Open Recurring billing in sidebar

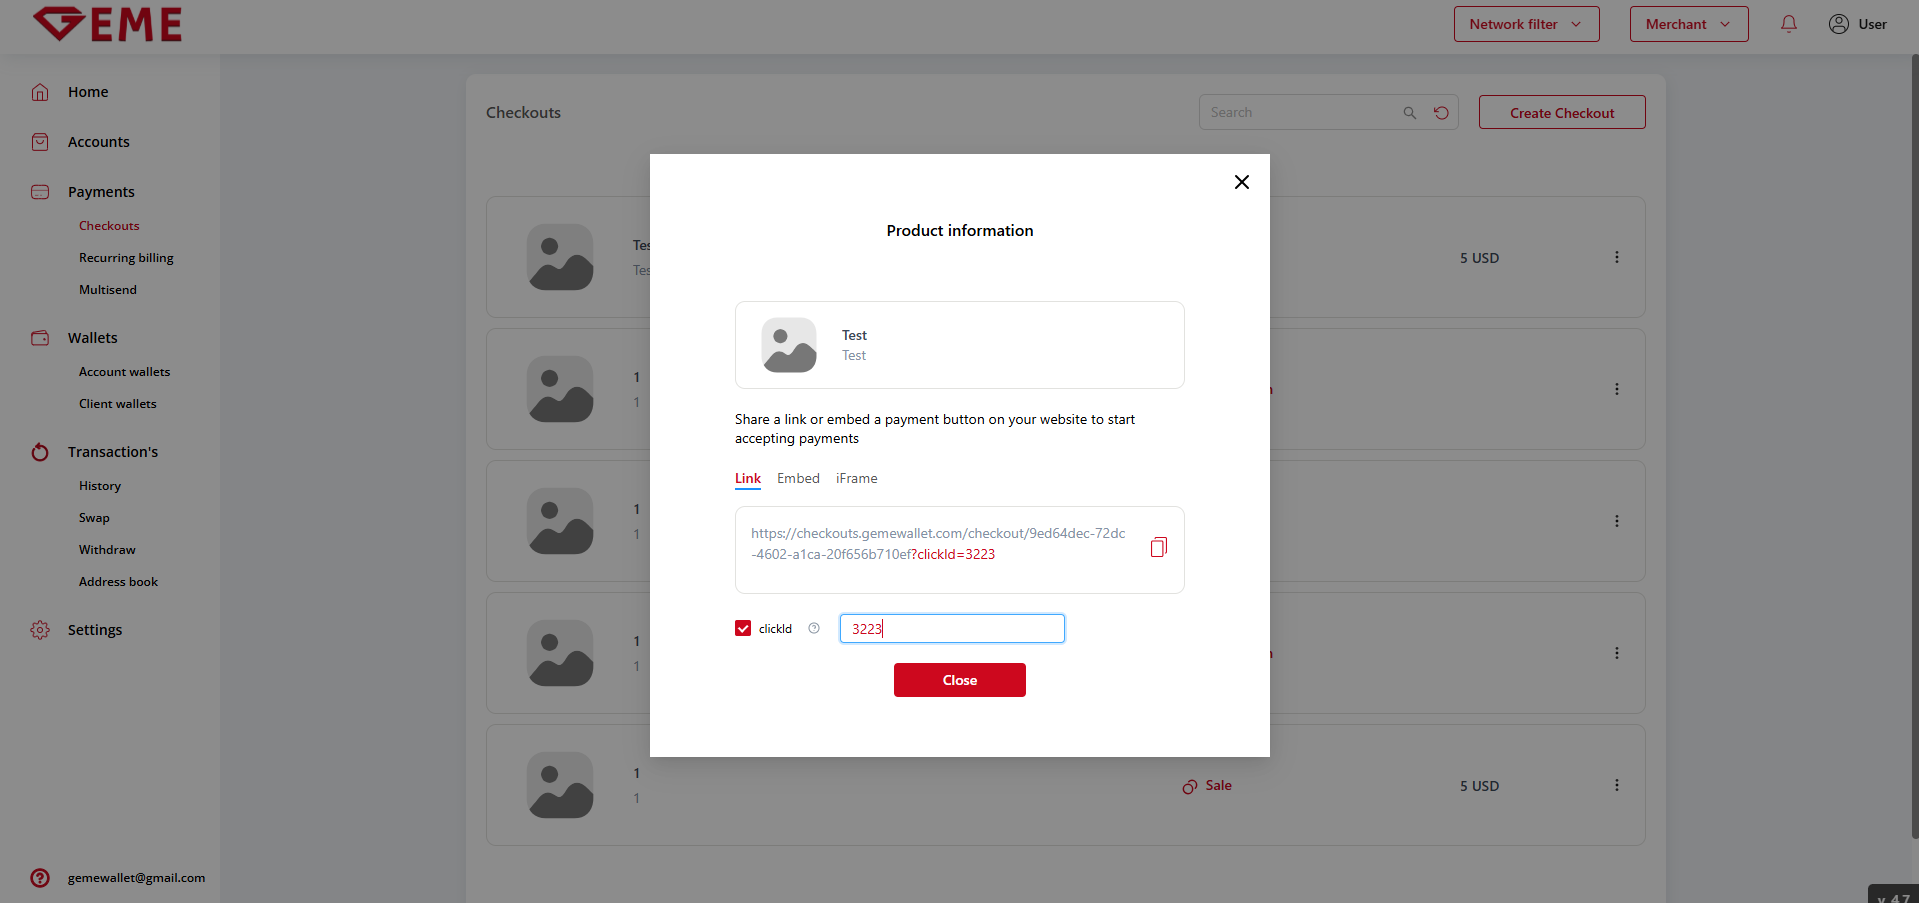click(x=126, y=258)
